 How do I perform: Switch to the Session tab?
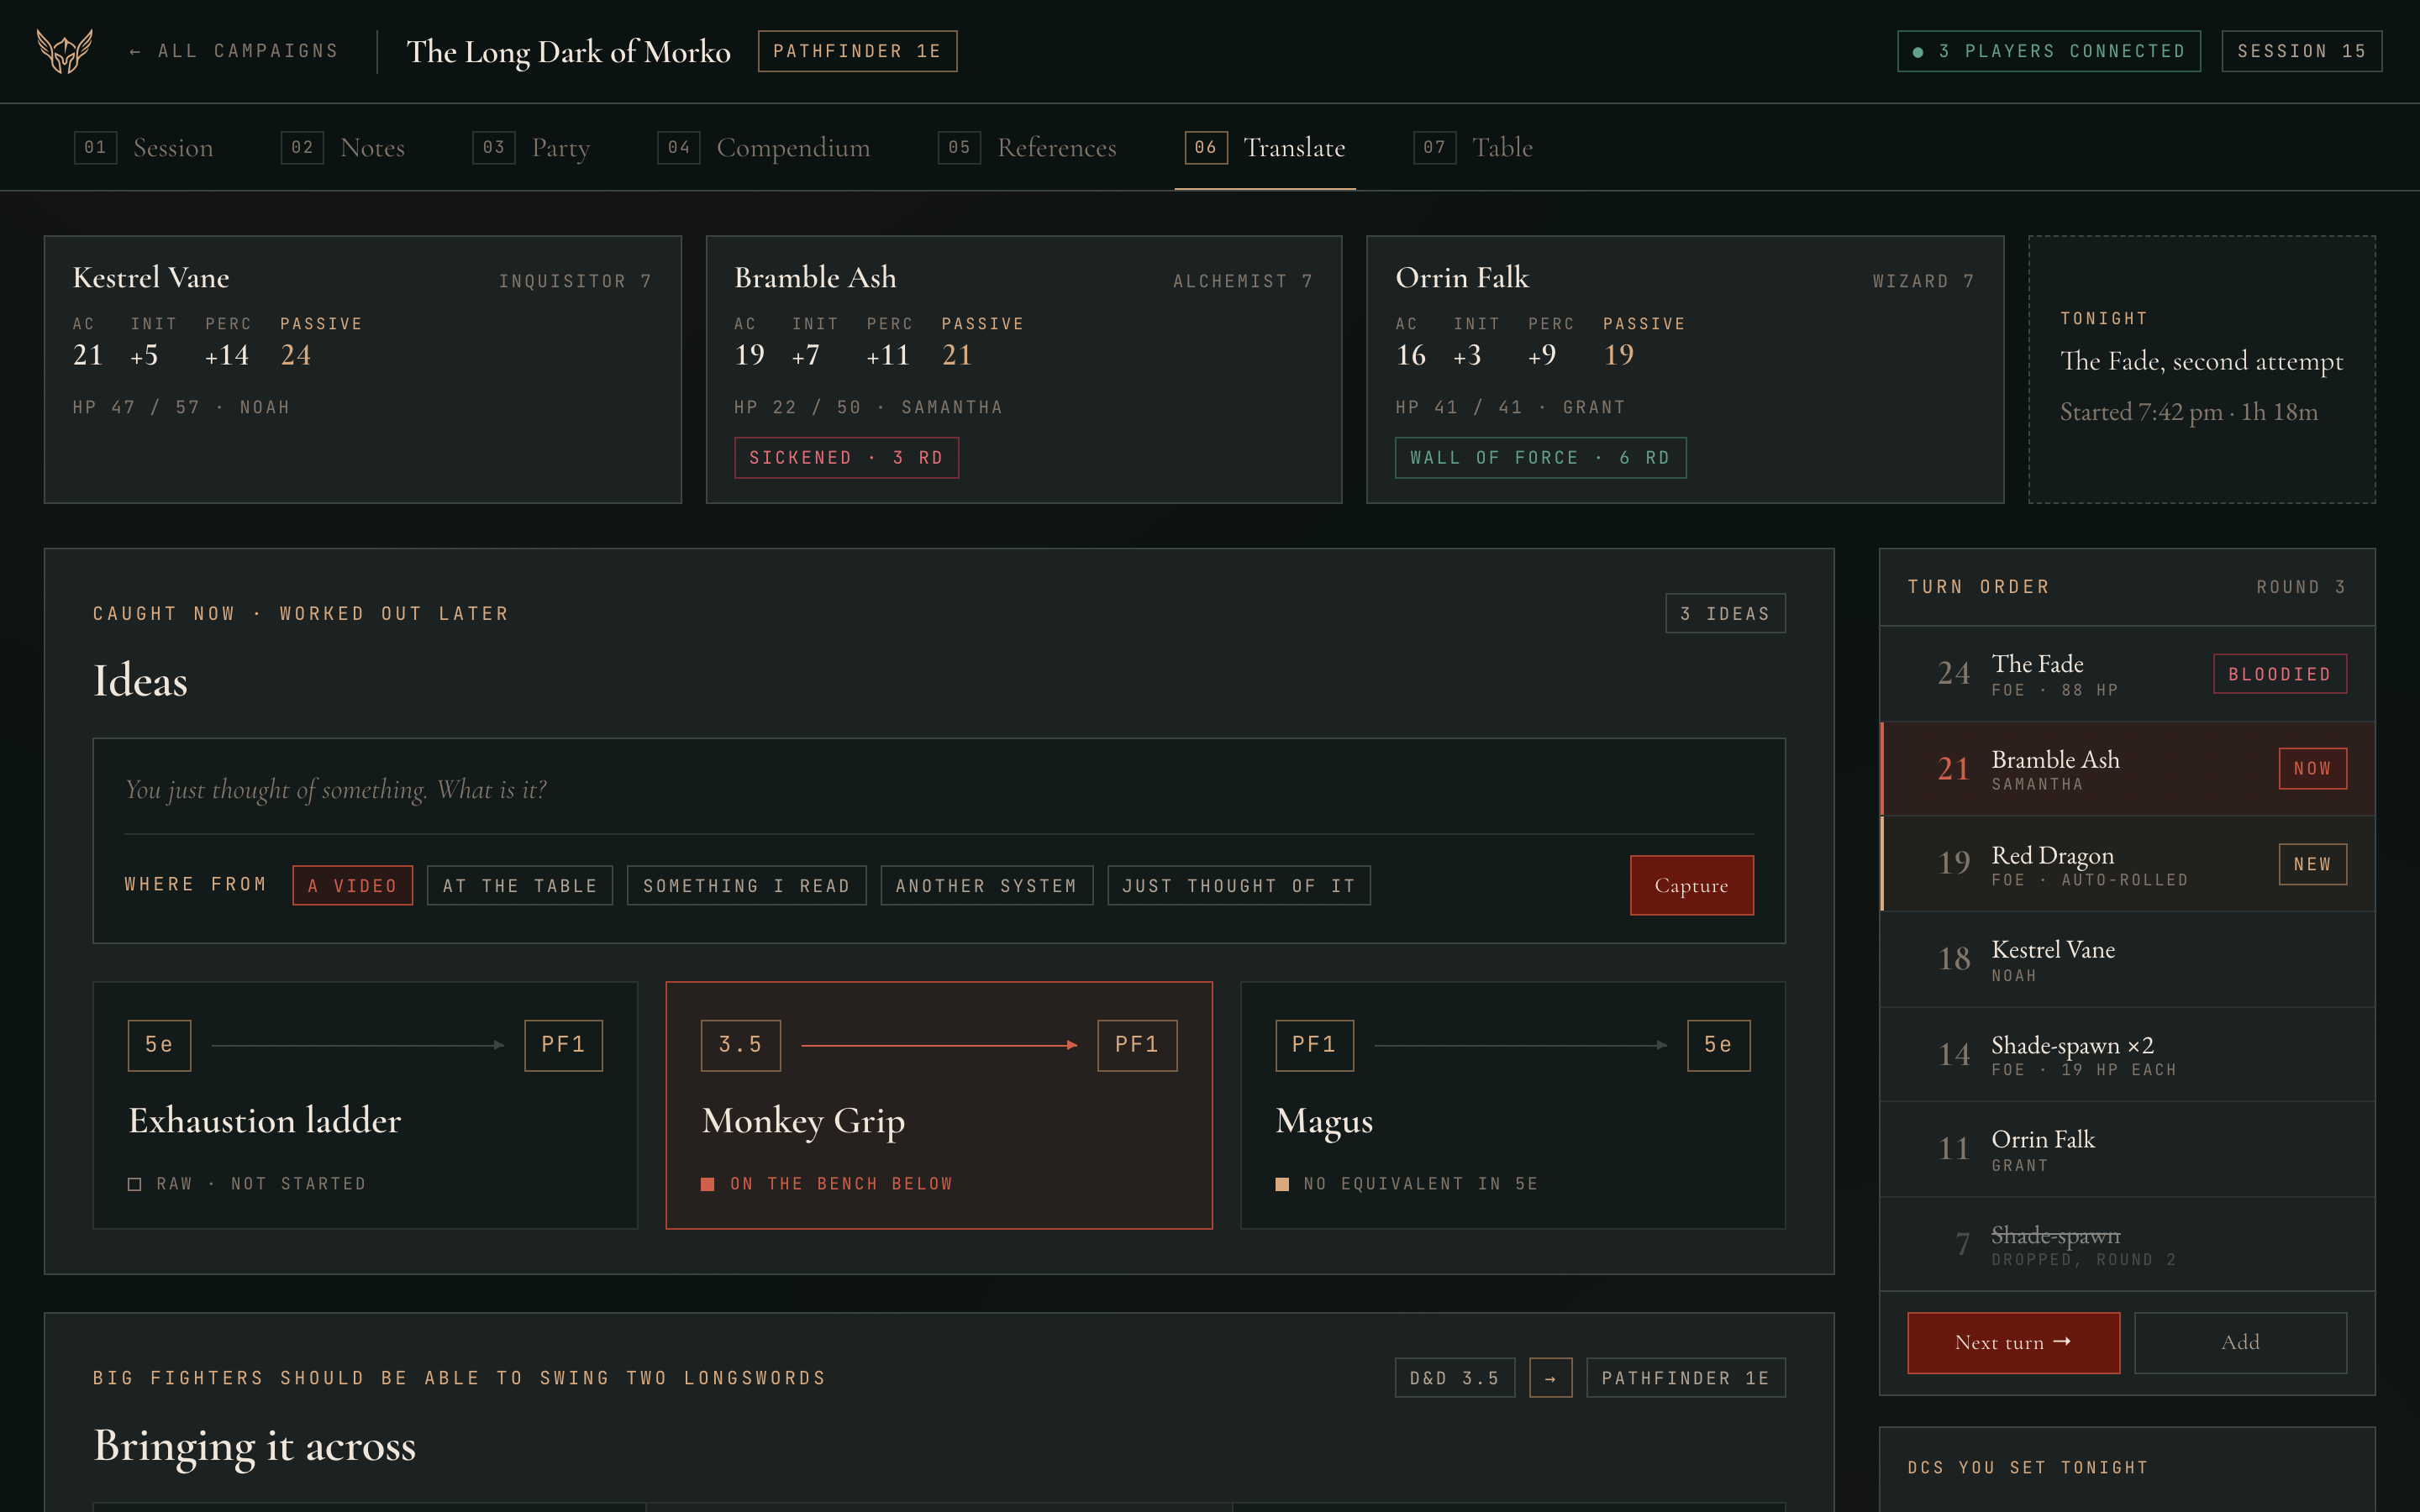pyautogui.click(x=144, y=148)
